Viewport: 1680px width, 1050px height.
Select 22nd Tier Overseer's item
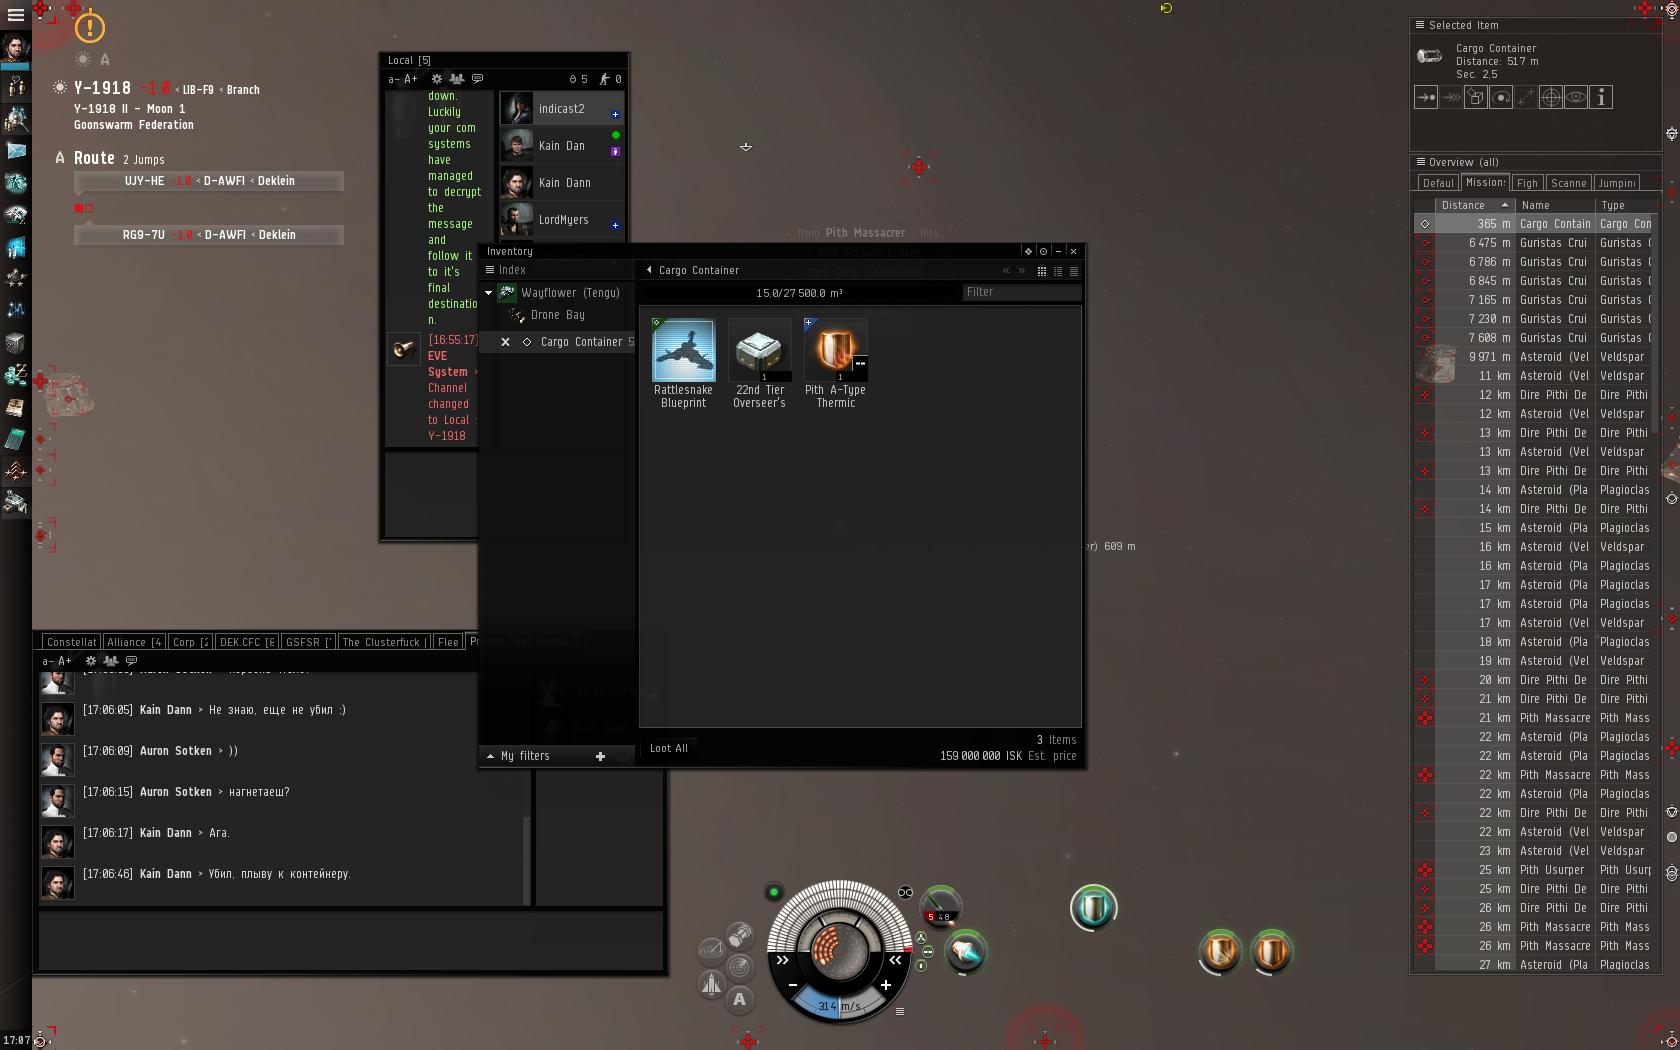tap(760, 364)
